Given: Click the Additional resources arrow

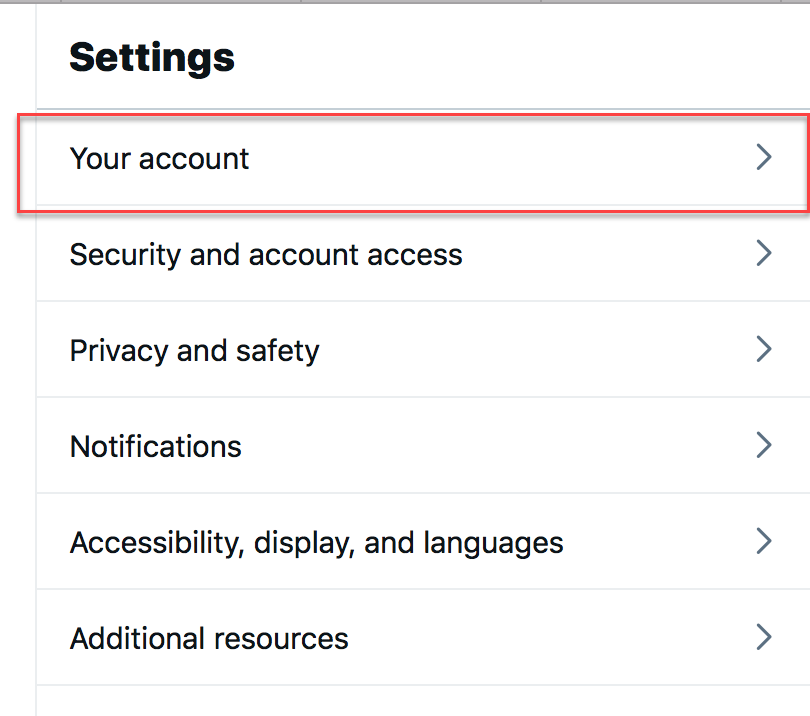Looking at the screenshot, I should pos(764,637).
